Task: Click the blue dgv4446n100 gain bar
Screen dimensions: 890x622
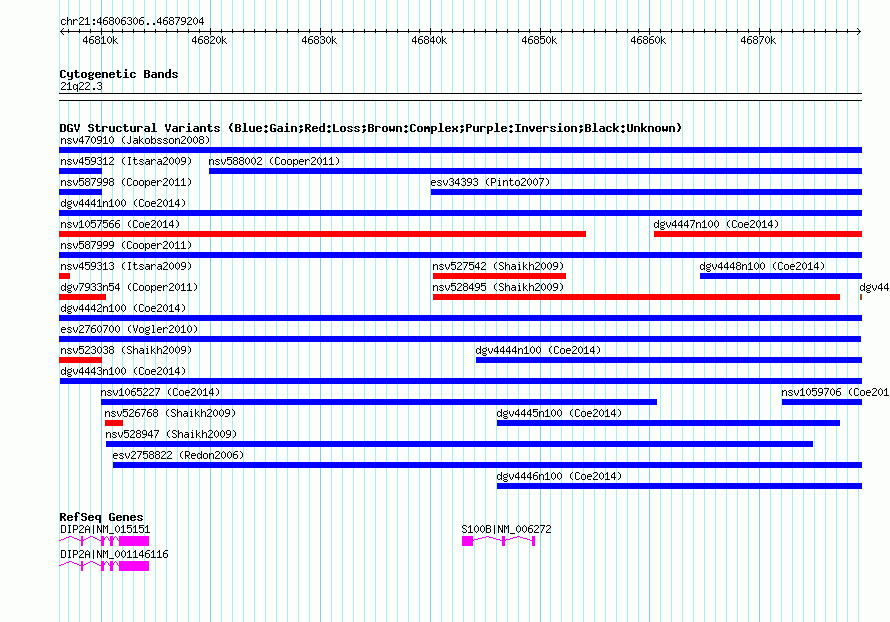Action: [x=679, y=486]
